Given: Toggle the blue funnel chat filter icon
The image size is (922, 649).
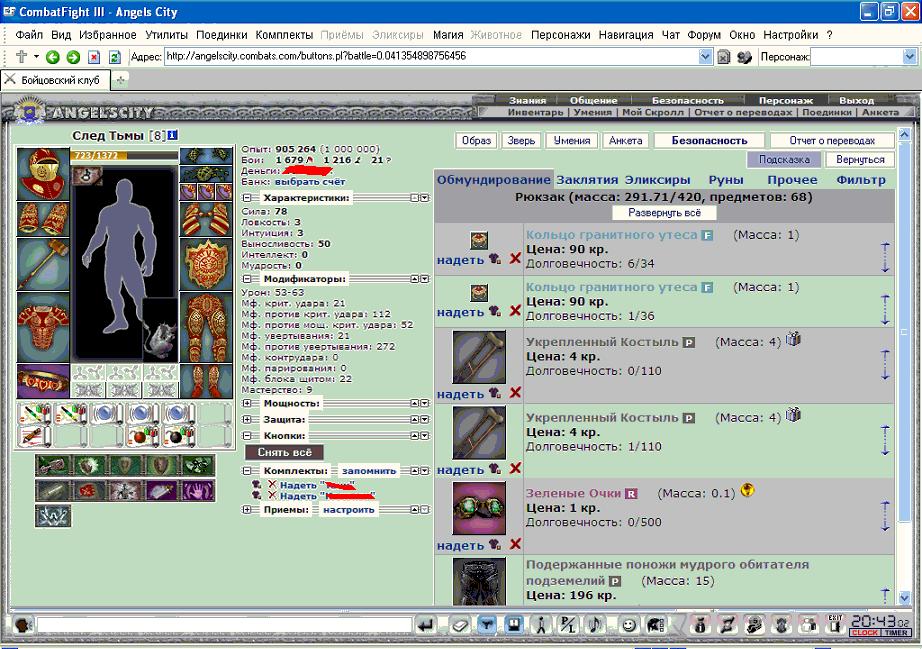Looking at the screenshot, I should 486,625.
